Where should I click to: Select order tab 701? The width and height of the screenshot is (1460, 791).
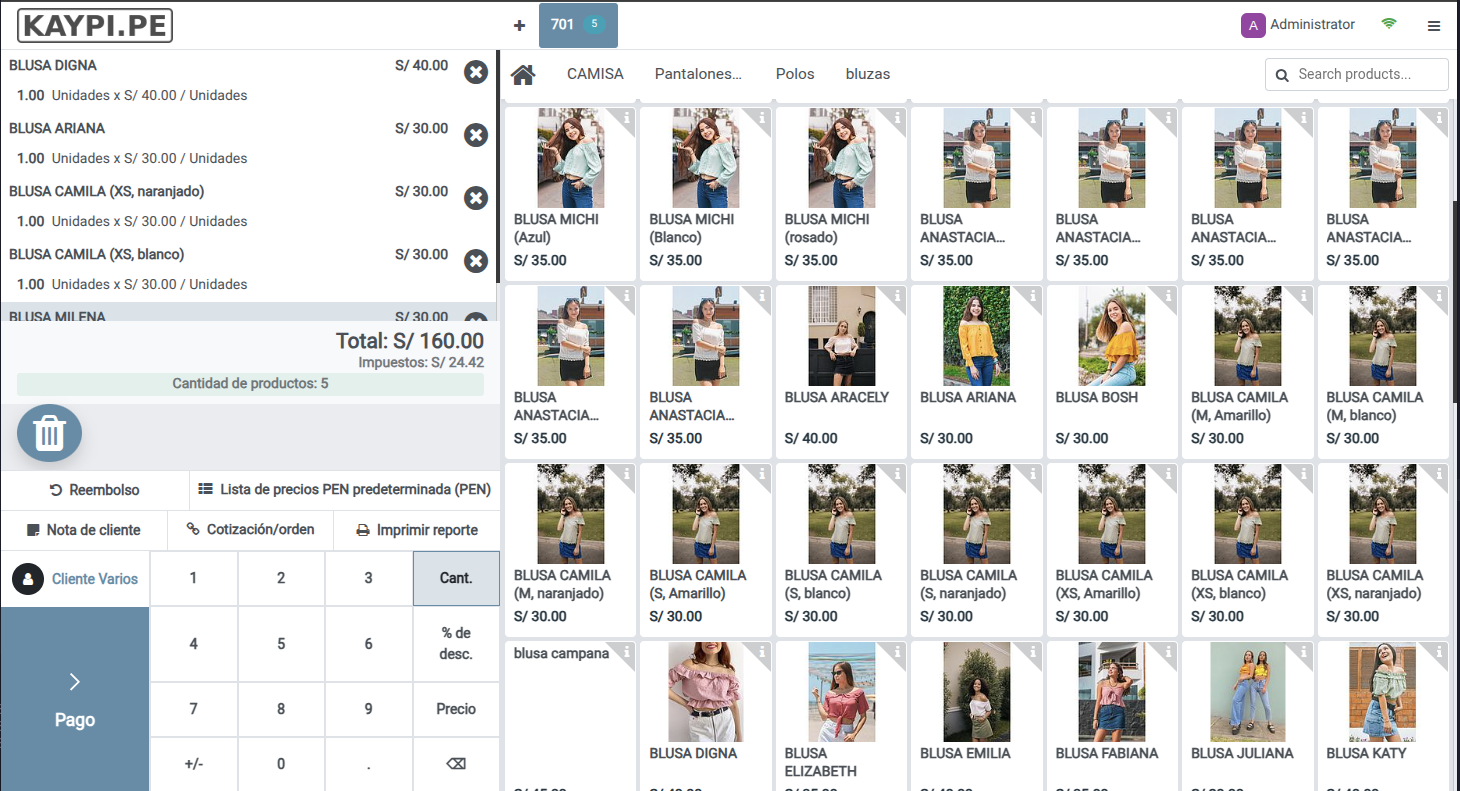578,25
